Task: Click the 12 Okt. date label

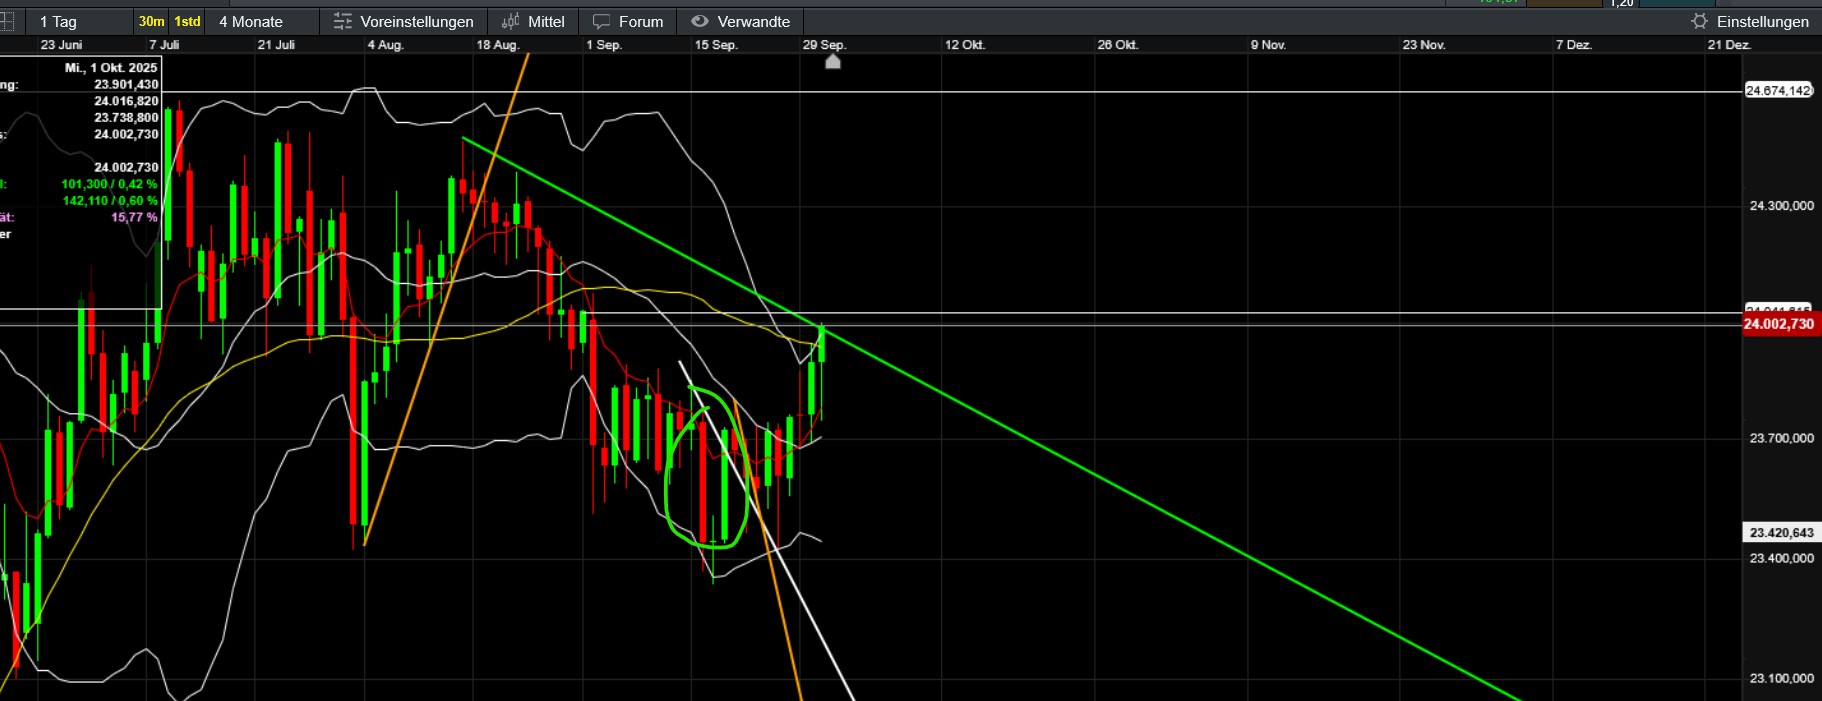Action: pyautogui.click(x=965, y=45)
